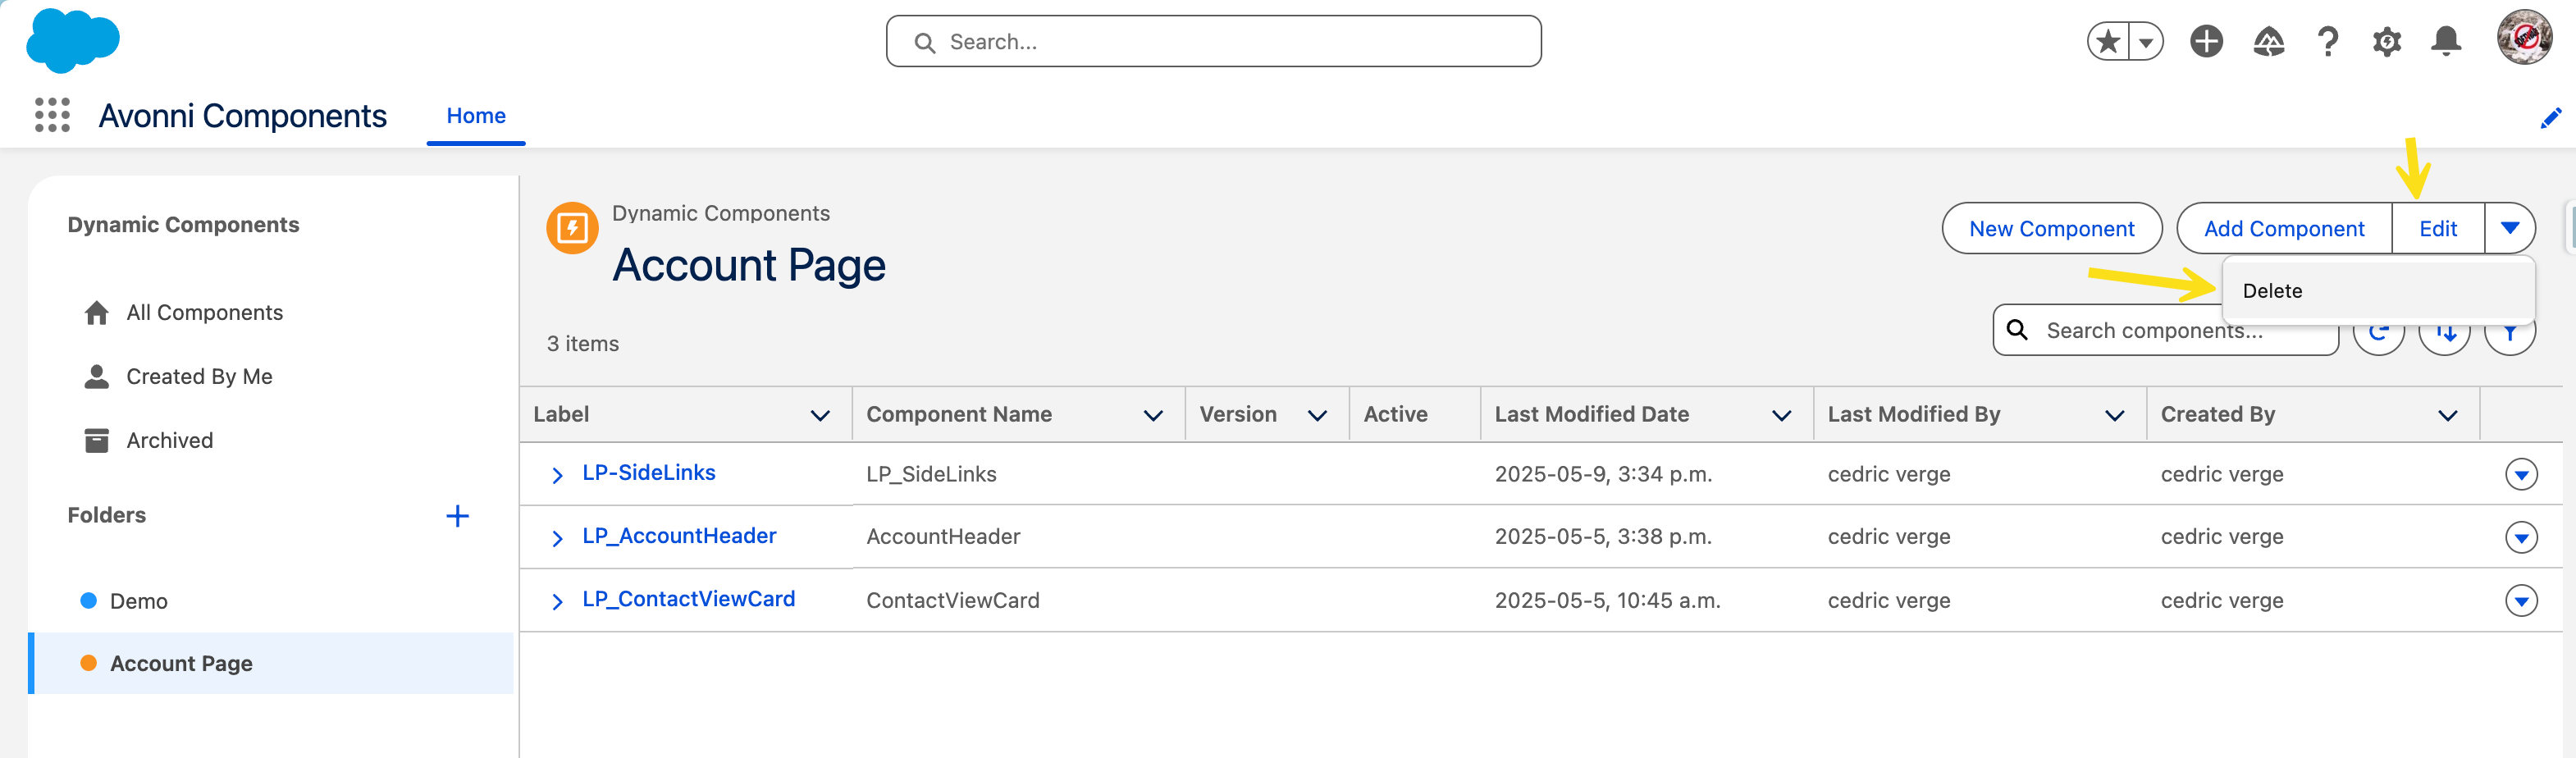Open the Setup gear icon
Screen dimensions: 2576x758
point(2386,42)
